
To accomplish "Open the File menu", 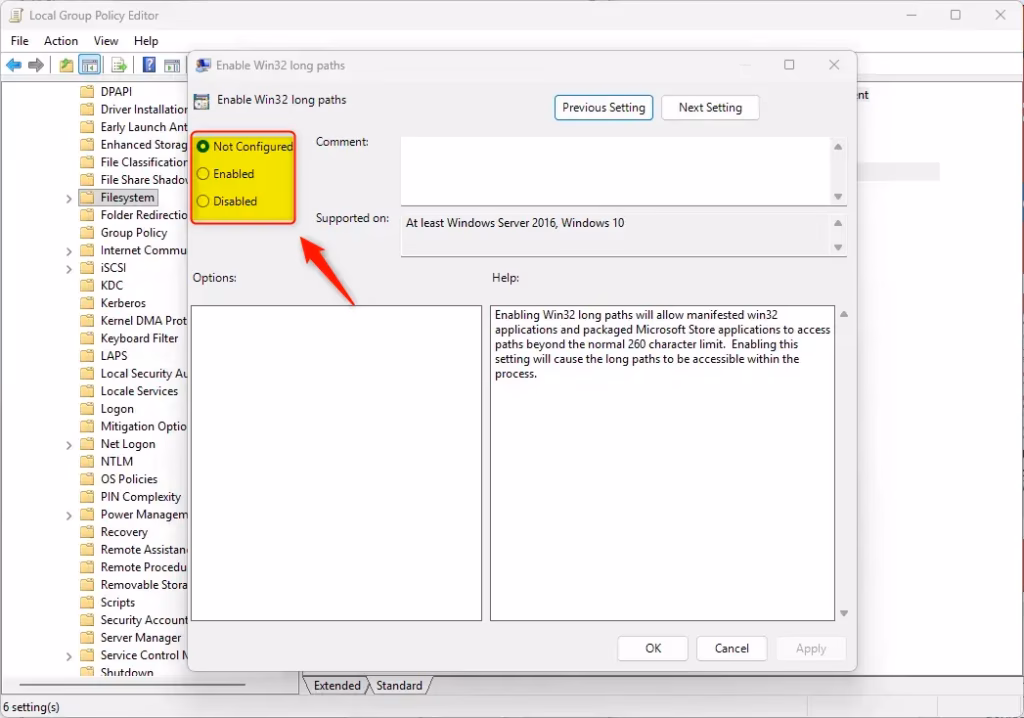I will (20, 41).
